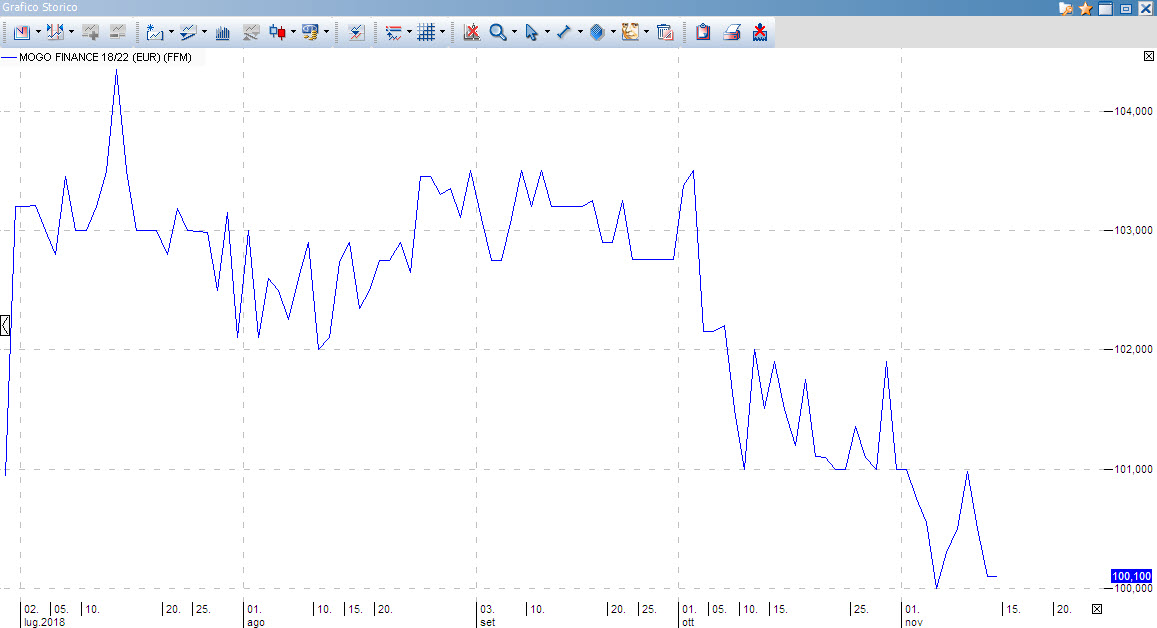The image size is (1157, 628).
Task: Click the small X box beside the date axis
Action: [x=1097, y=609]
